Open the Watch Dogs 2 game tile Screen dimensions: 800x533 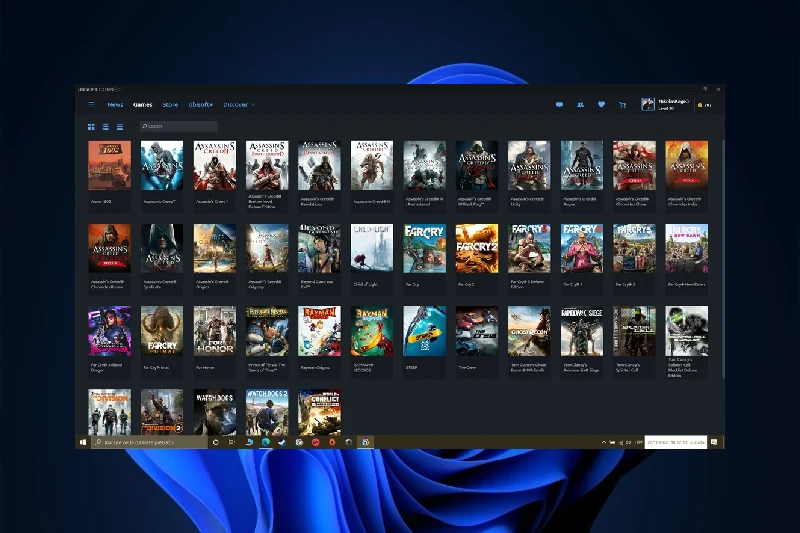267,411
